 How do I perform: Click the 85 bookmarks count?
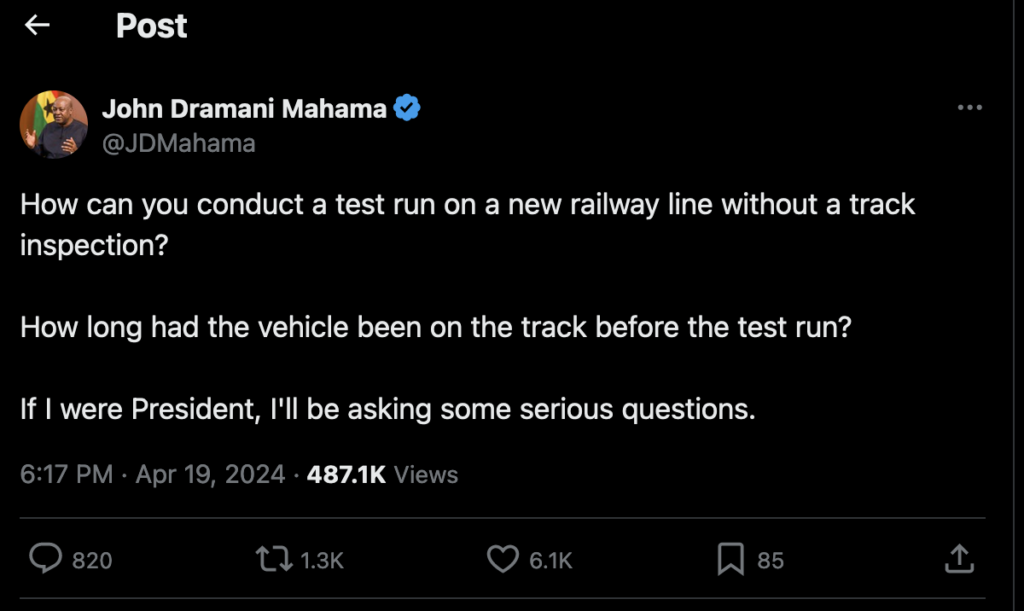[770, 561]
